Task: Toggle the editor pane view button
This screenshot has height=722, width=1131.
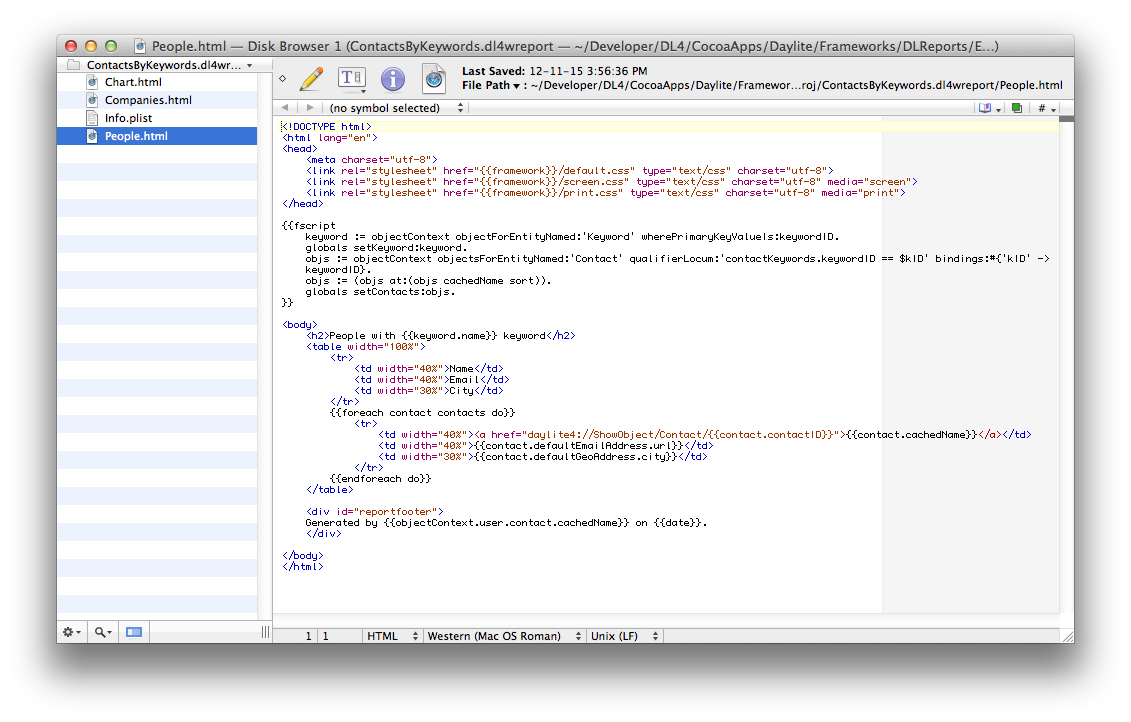Action: (134, 633)
